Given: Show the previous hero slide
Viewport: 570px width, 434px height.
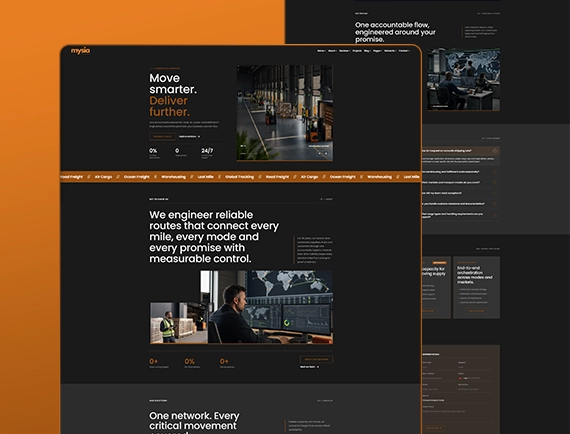Looking at the screenshot, I should pos(320,153).
